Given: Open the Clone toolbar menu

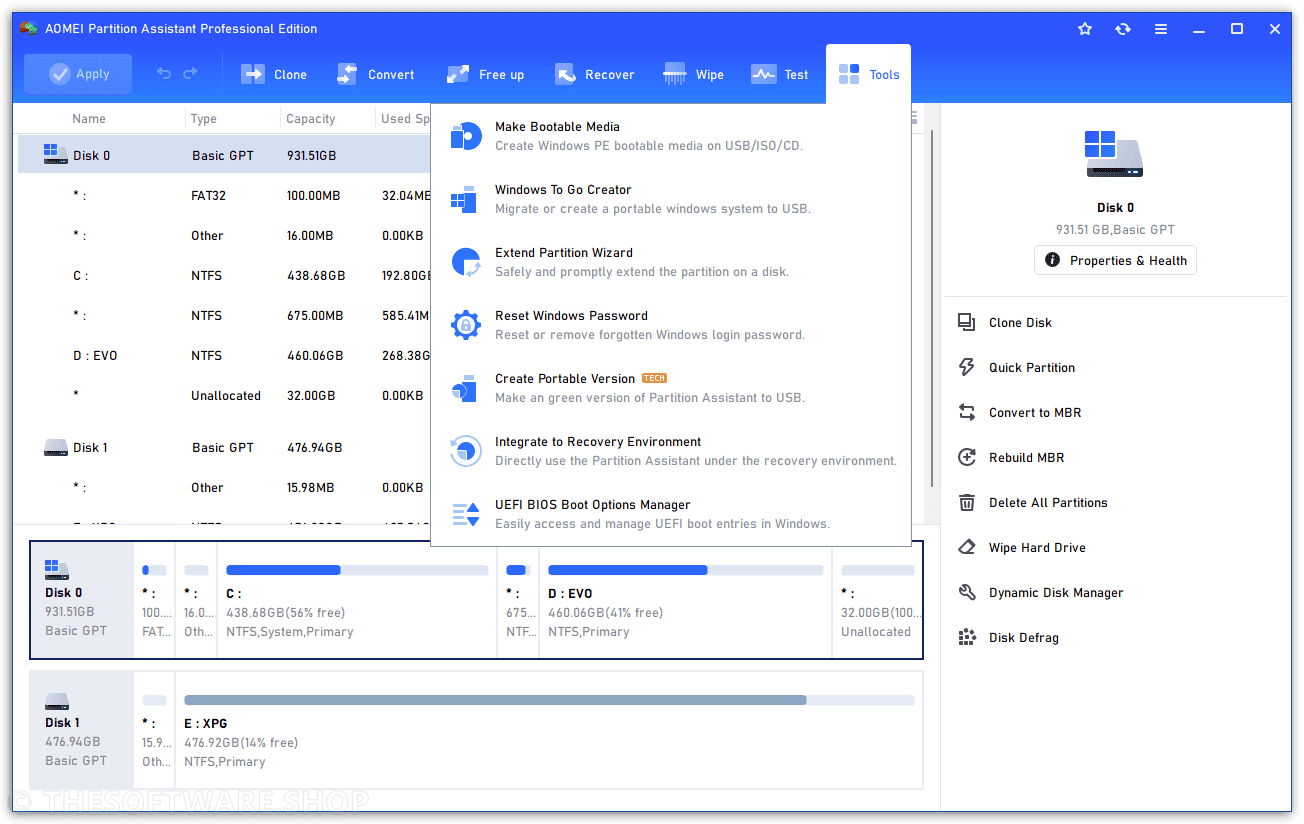Looking at the screenshot, I should pyautogui.click(x=273, y=74).
